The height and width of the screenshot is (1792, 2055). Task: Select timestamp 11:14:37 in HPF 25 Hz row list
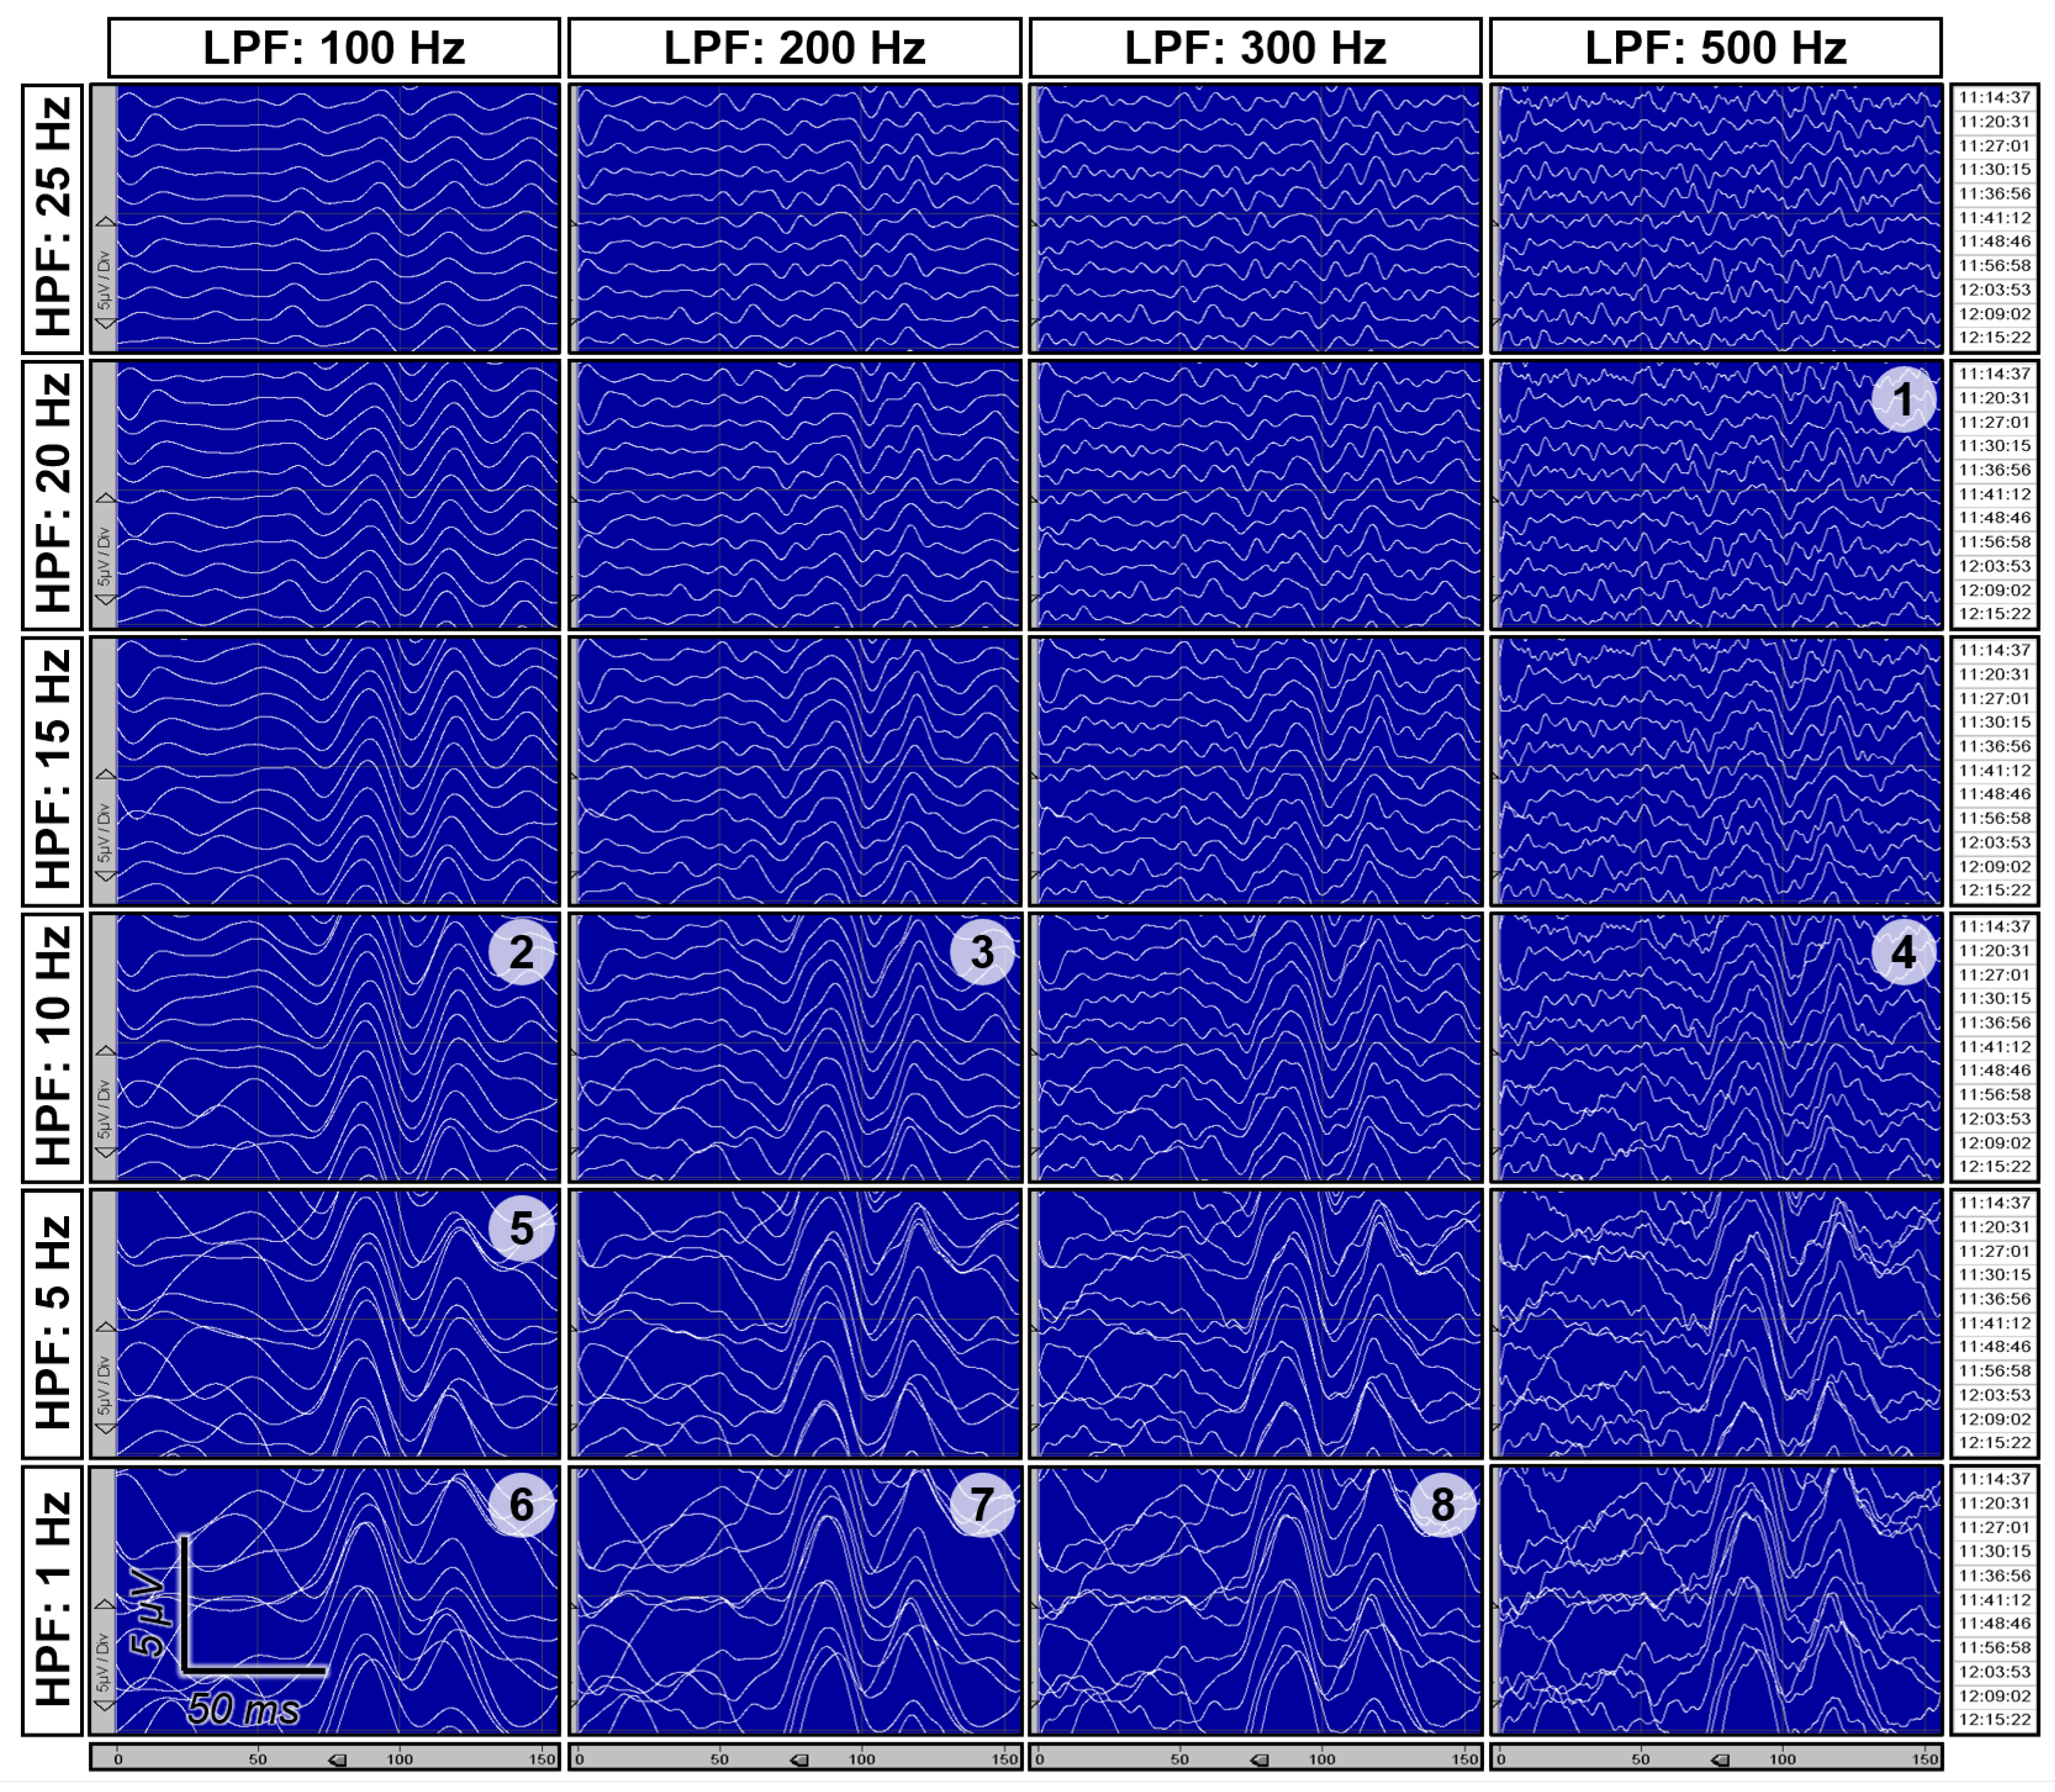[x=1994, y=98]
